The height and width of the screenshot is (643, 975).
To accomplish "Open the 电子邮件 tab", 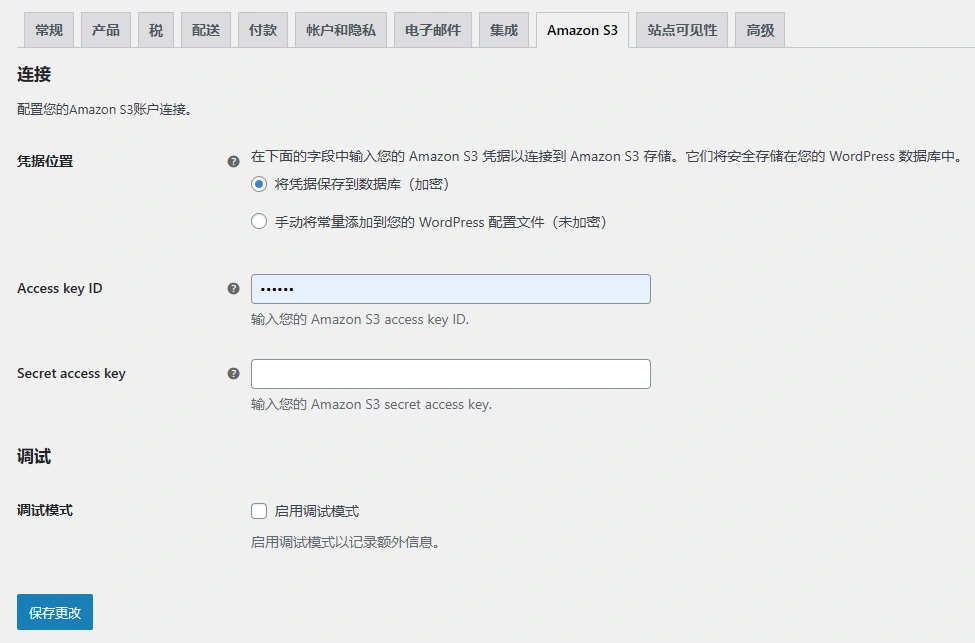I will tap(431, 30).
